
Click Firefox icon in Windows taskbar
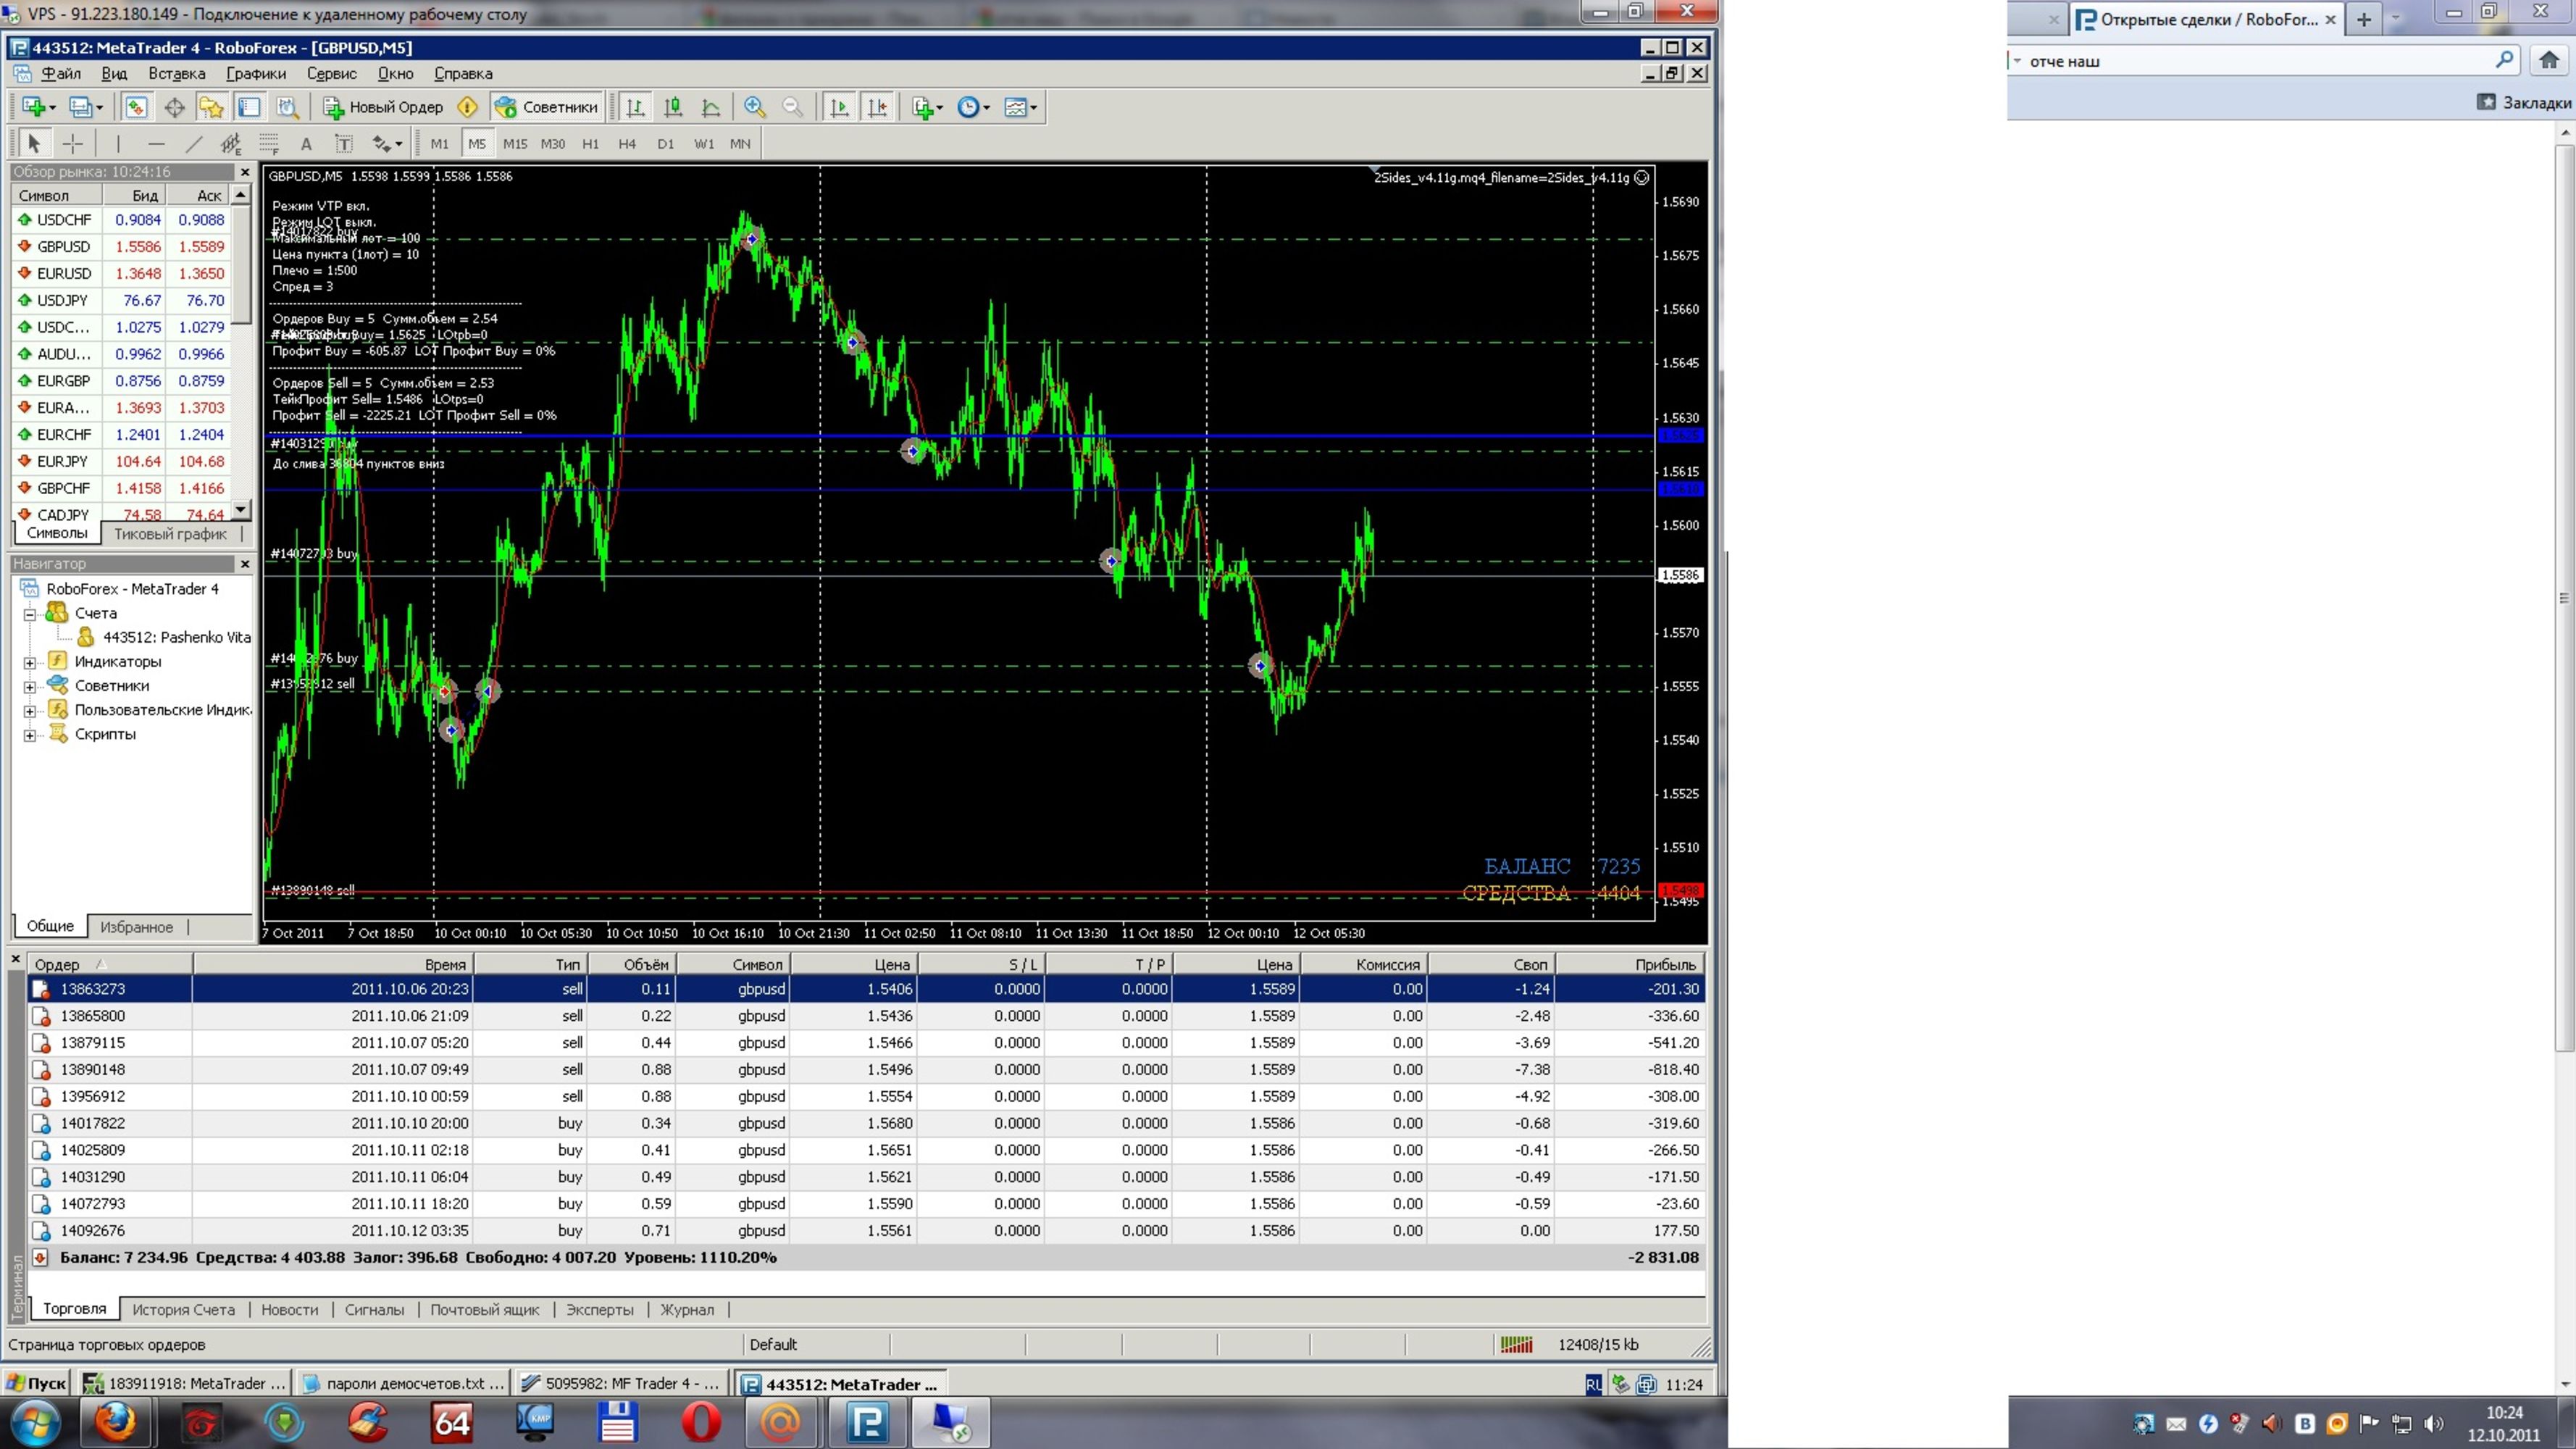(x=115, y=1421)
